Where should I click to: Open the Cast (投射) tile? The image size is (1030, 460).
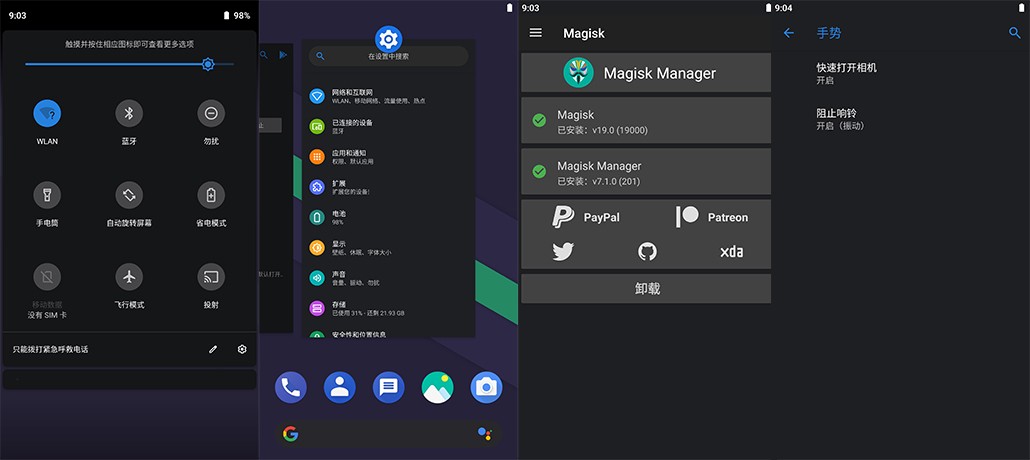(211, 277)
